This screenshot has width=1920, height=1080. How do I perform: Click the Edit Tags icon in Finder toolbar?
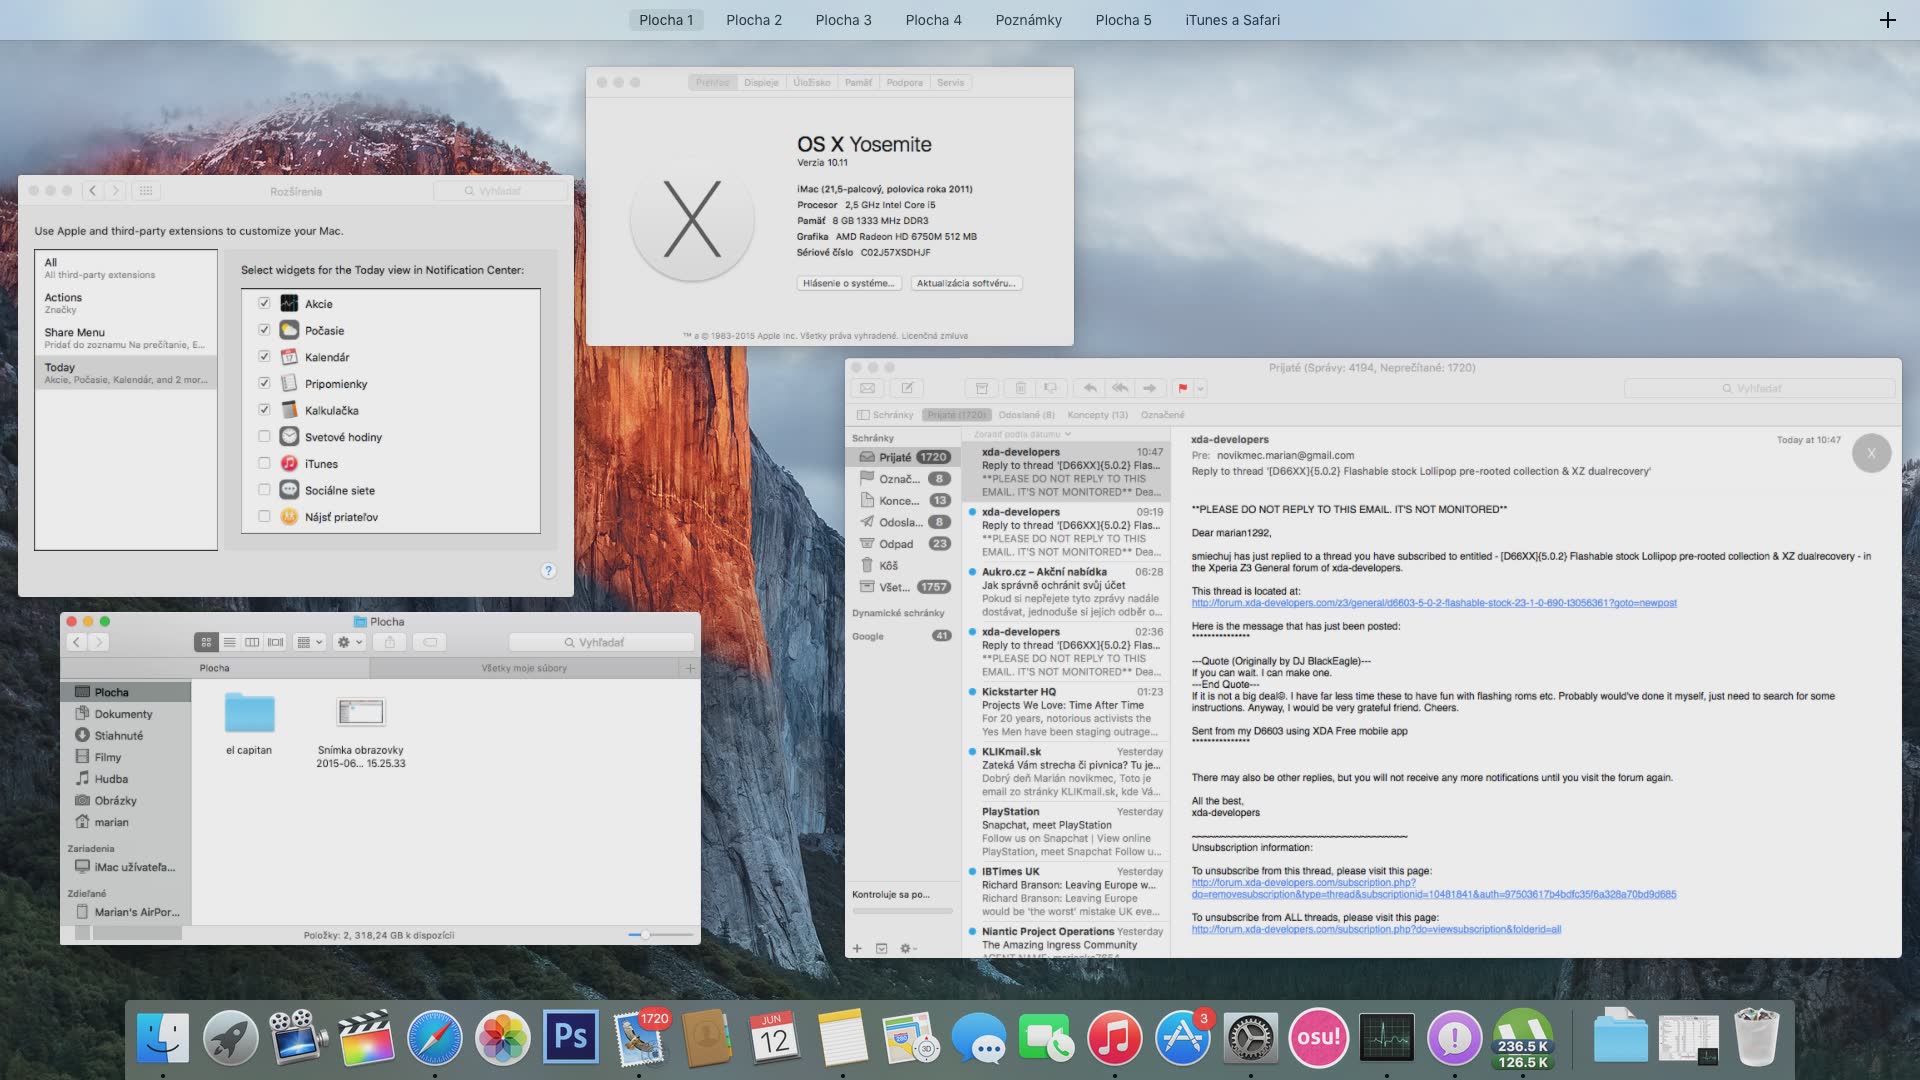(430, 642)
